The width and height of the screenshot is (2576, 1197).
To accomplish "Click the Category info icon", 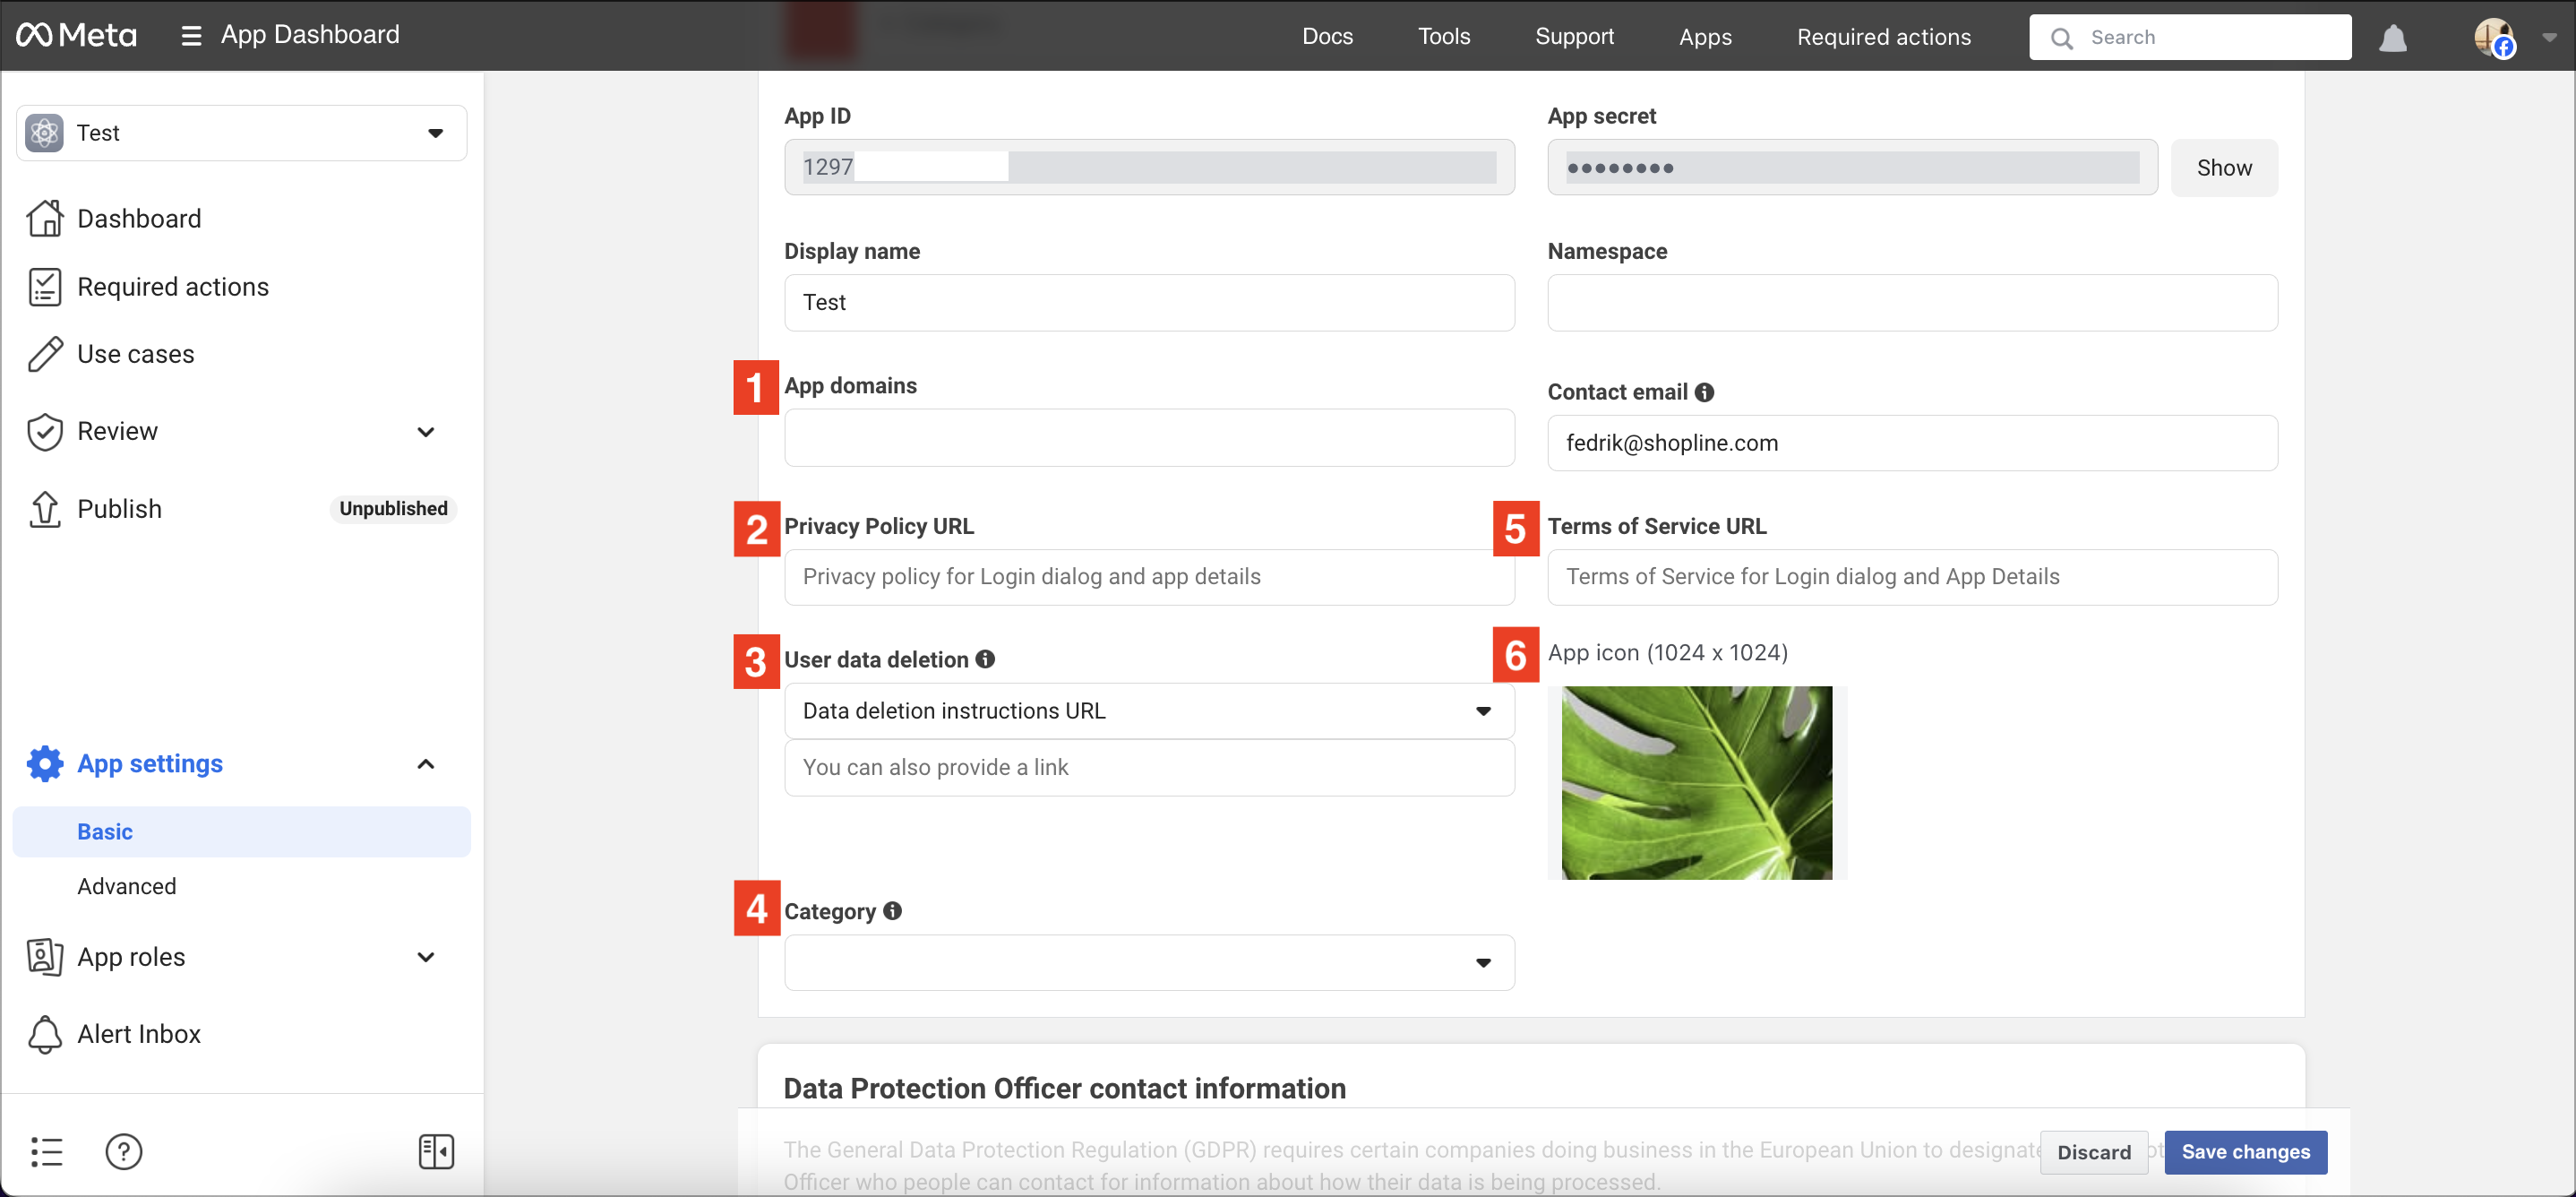I will click(x=892, y=910).
